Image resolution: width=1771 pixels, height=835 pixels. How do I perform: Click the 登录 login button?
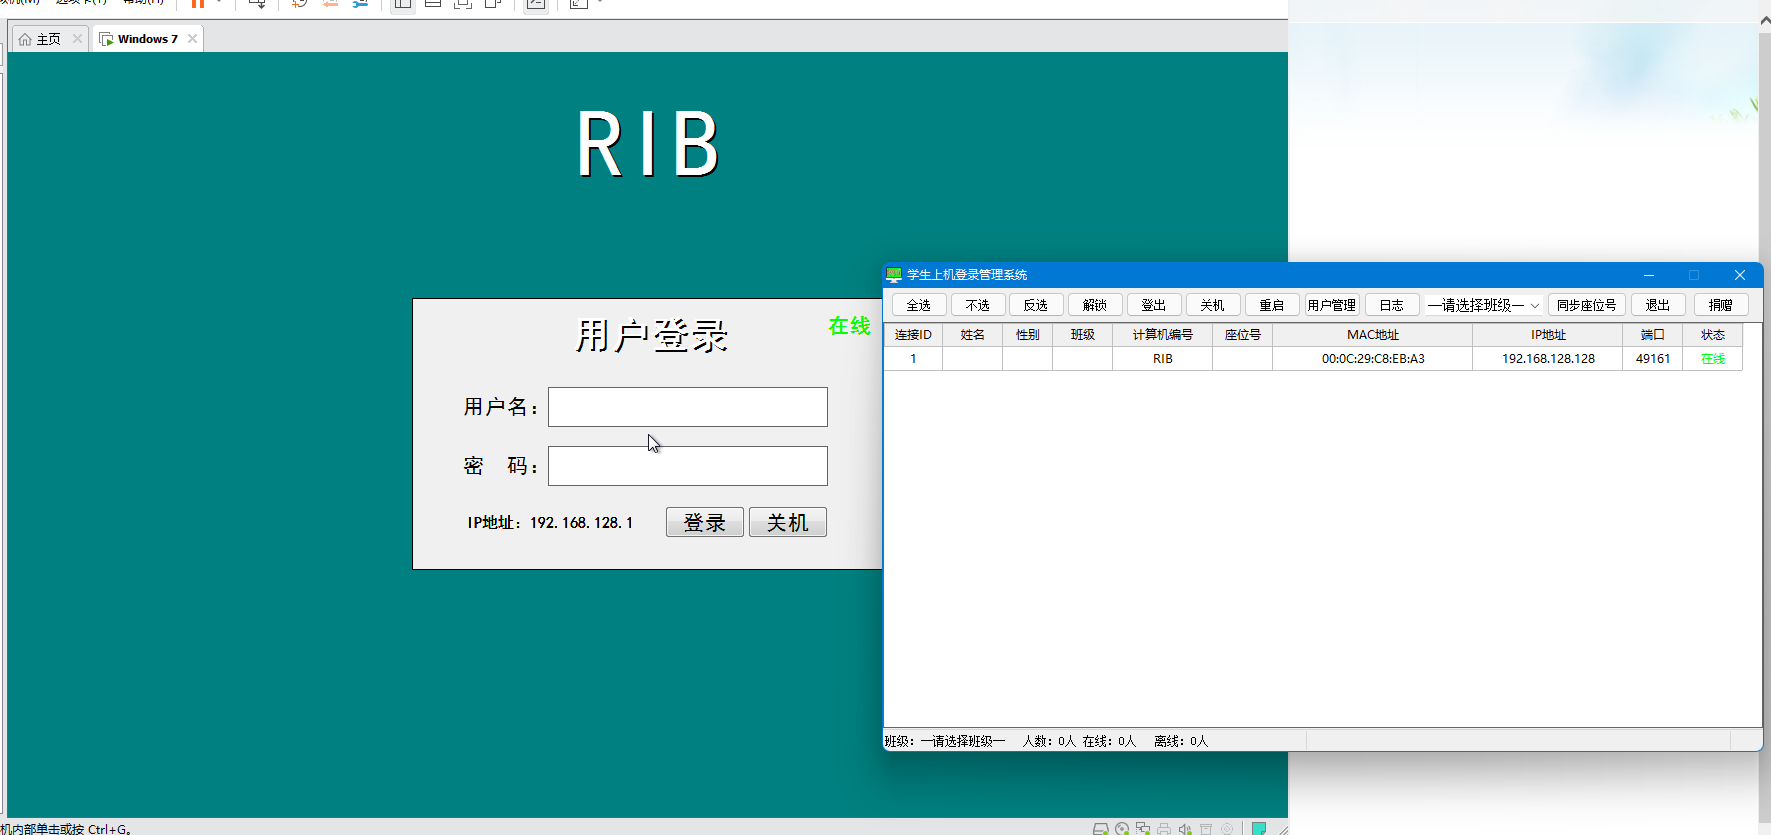(705, 522)
